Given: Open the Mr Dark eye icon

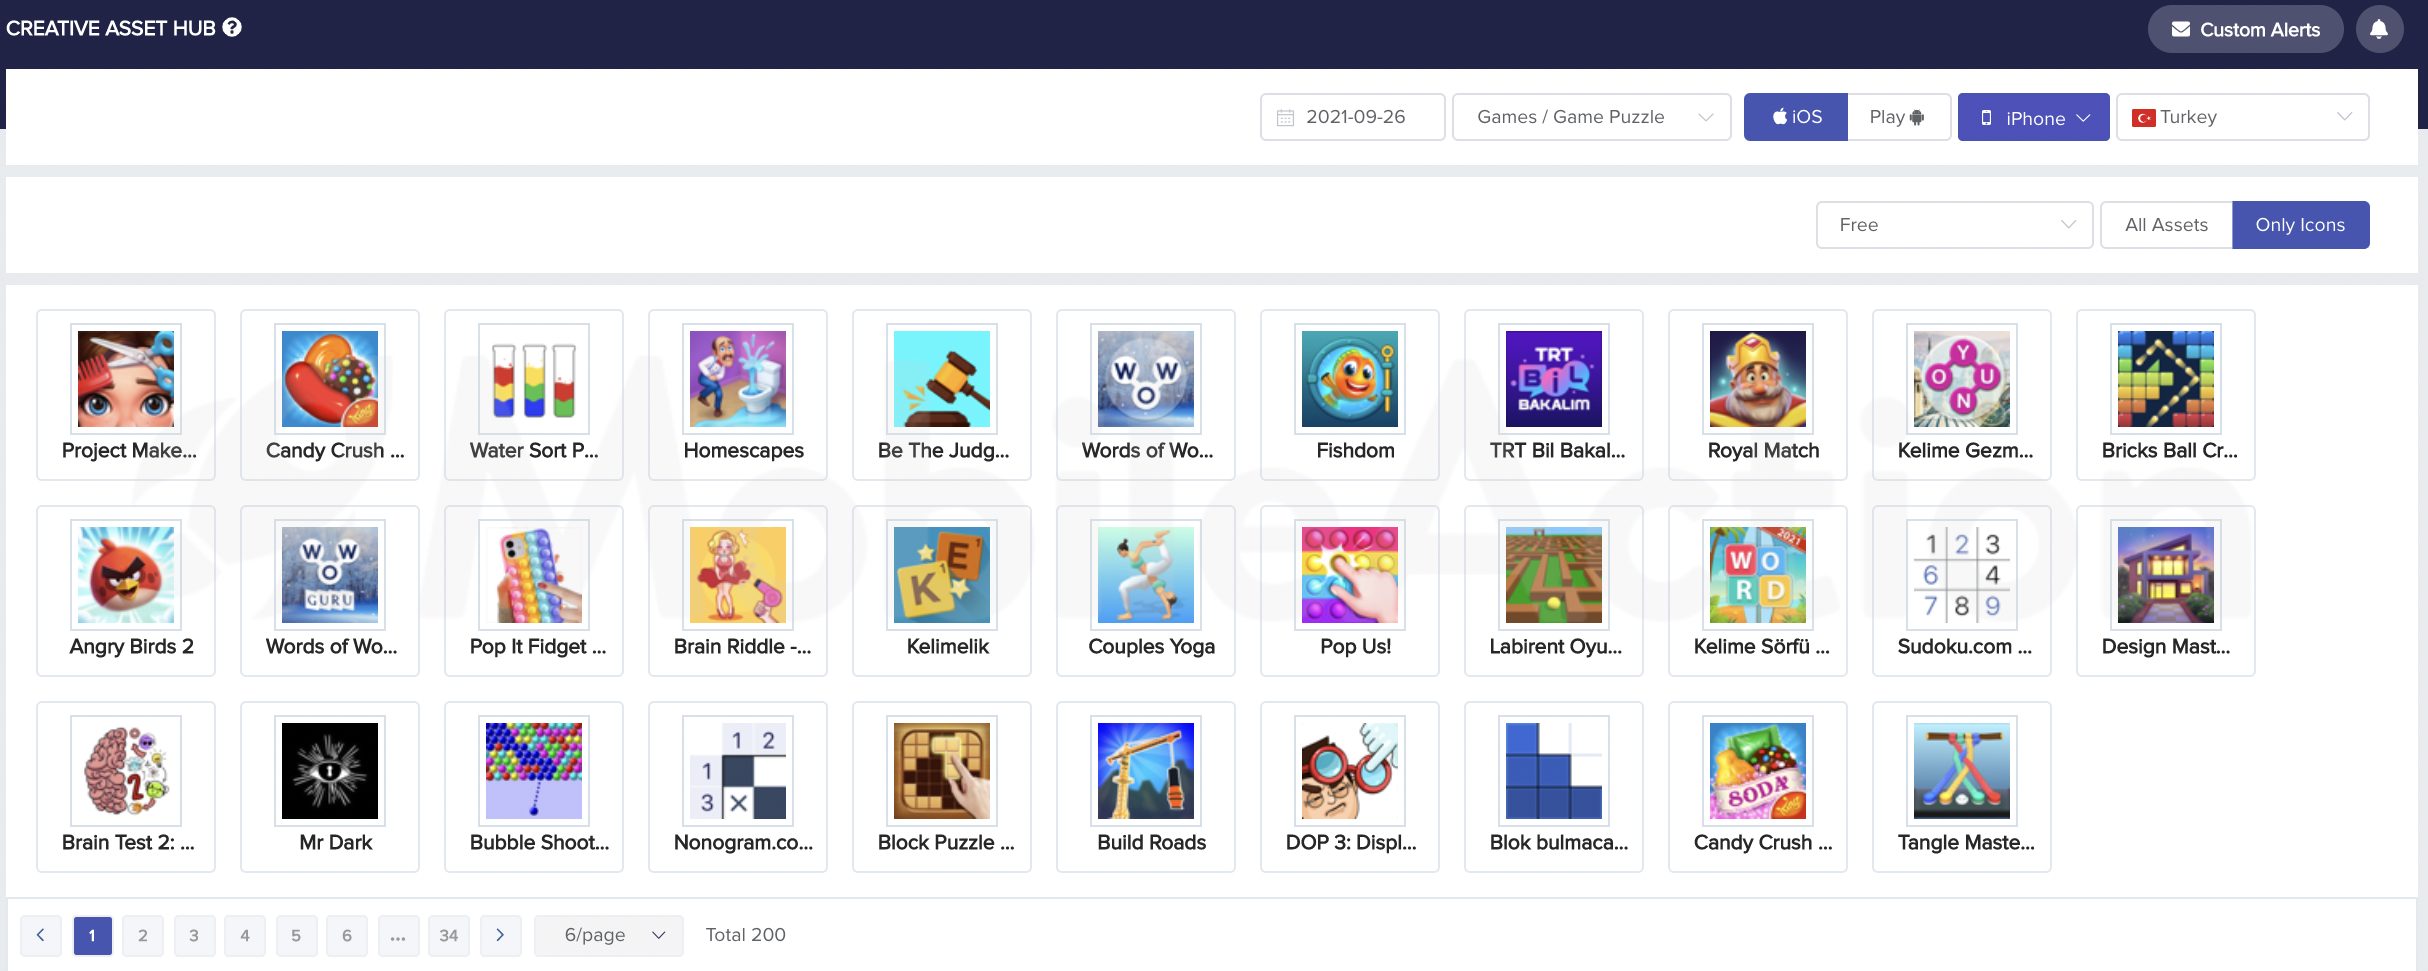Looking at the screenshot, I should tap(330, 771).
